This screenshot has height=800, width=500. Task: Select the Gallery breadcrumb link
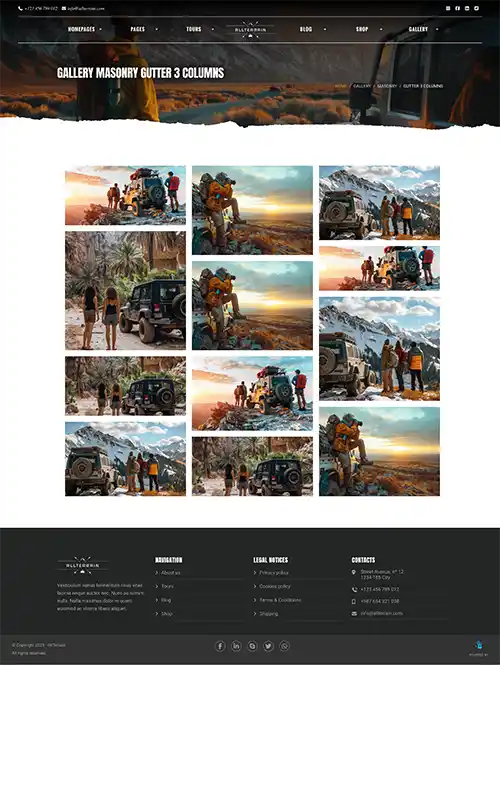click(x=362, y=86)
